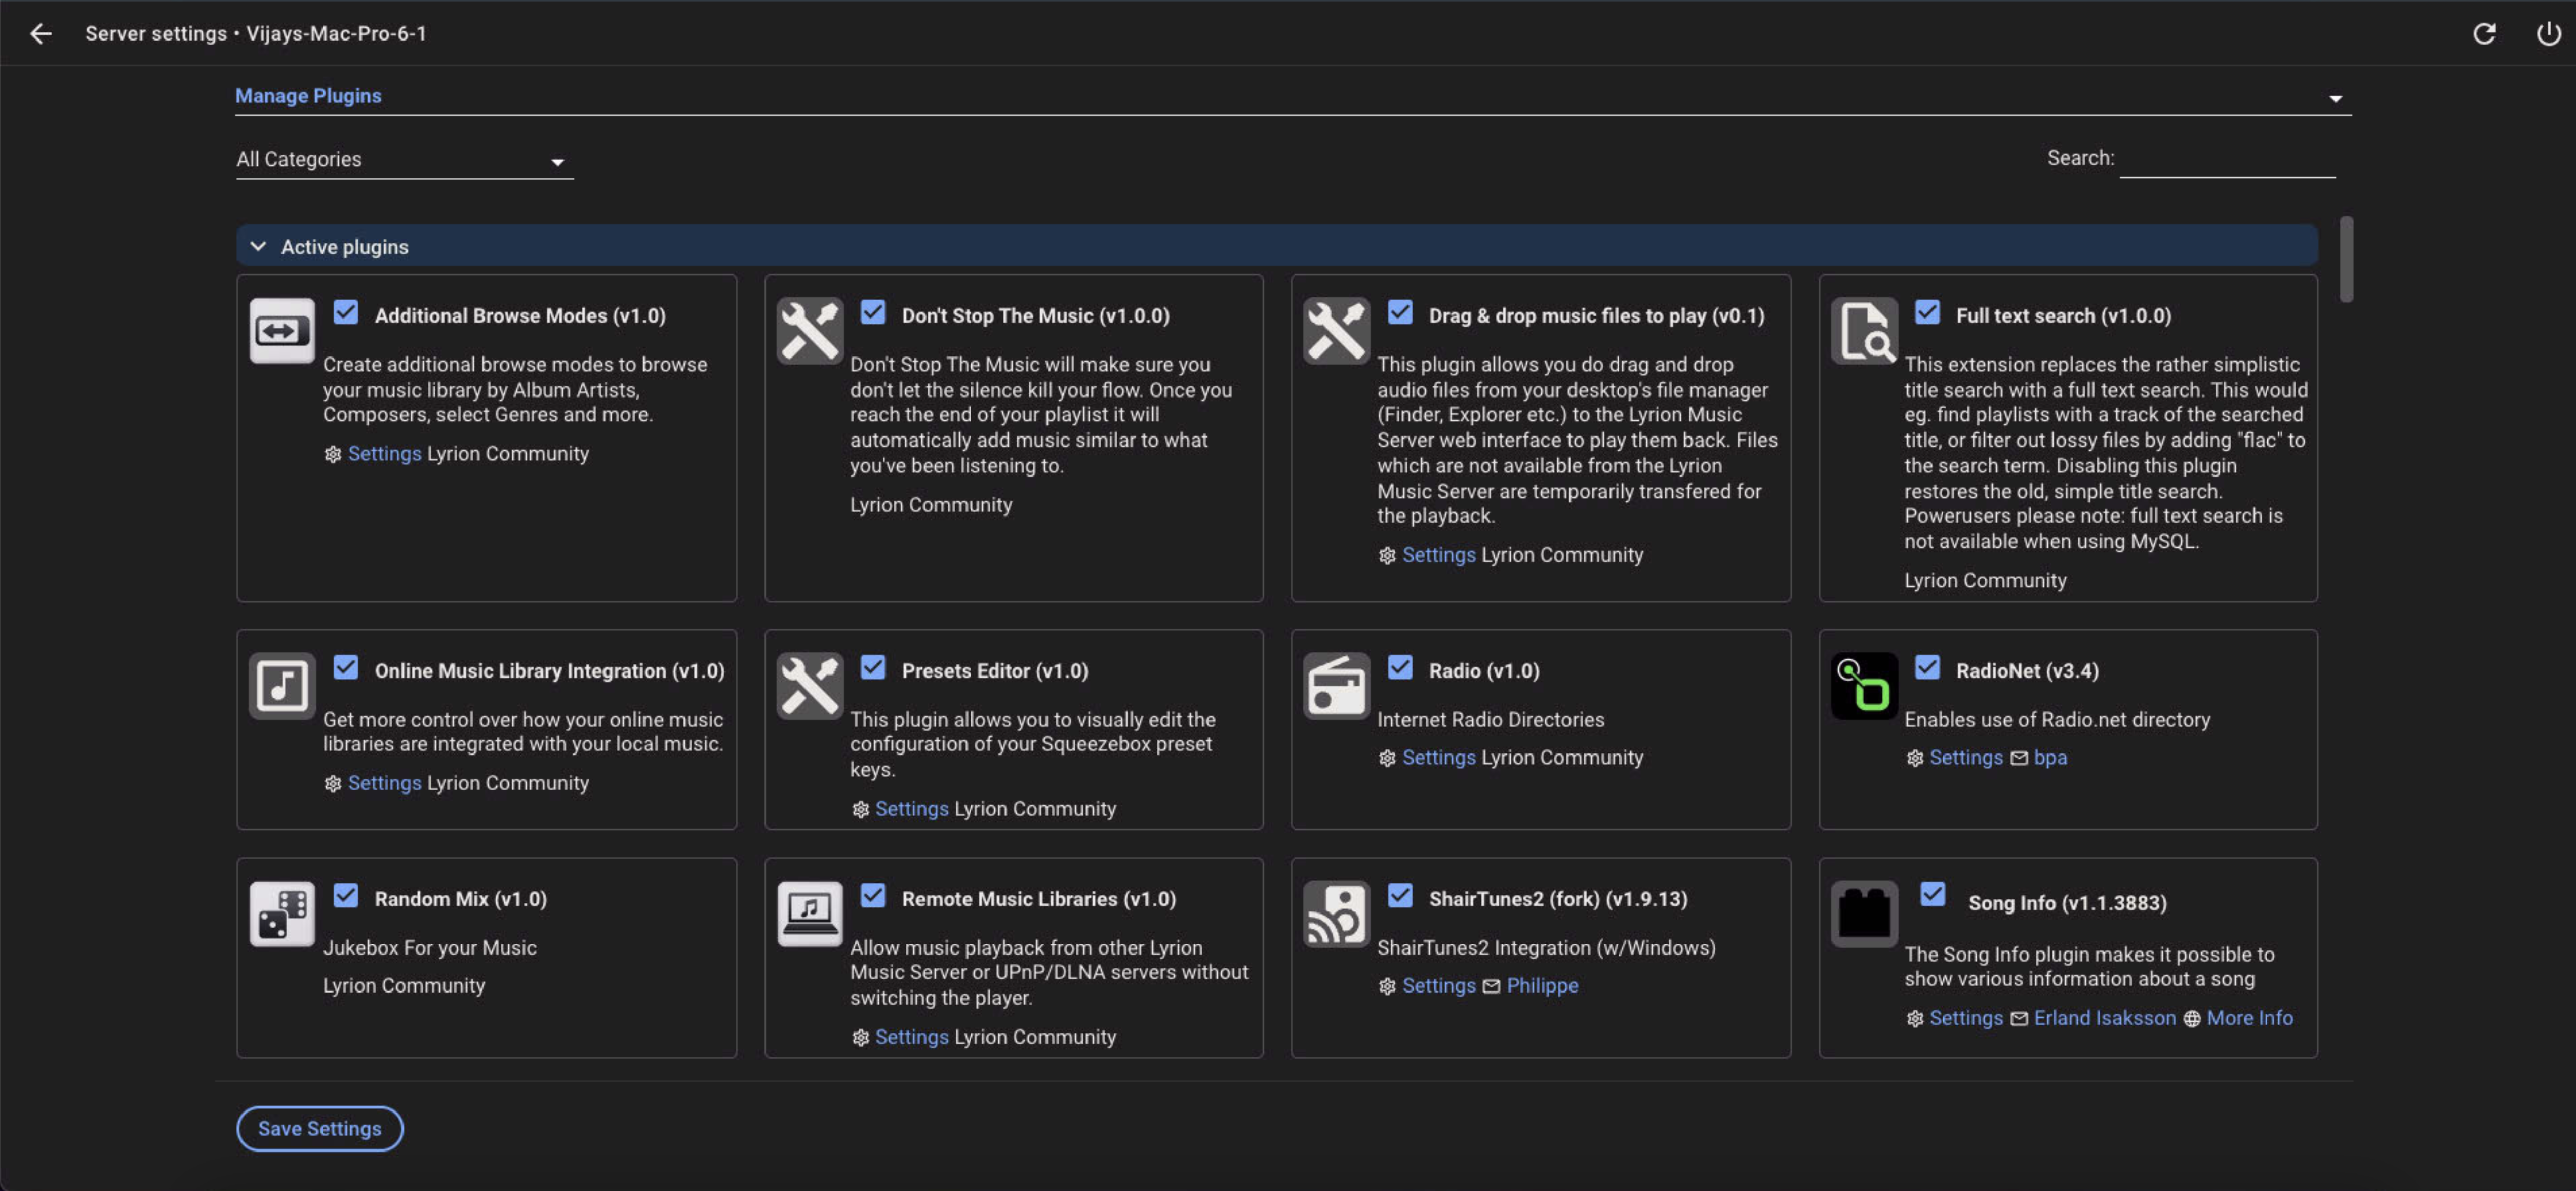Screen dimensions: 2576x1191
Task: Uncheck Additional Browse Modes plugin
Action: 346,312
